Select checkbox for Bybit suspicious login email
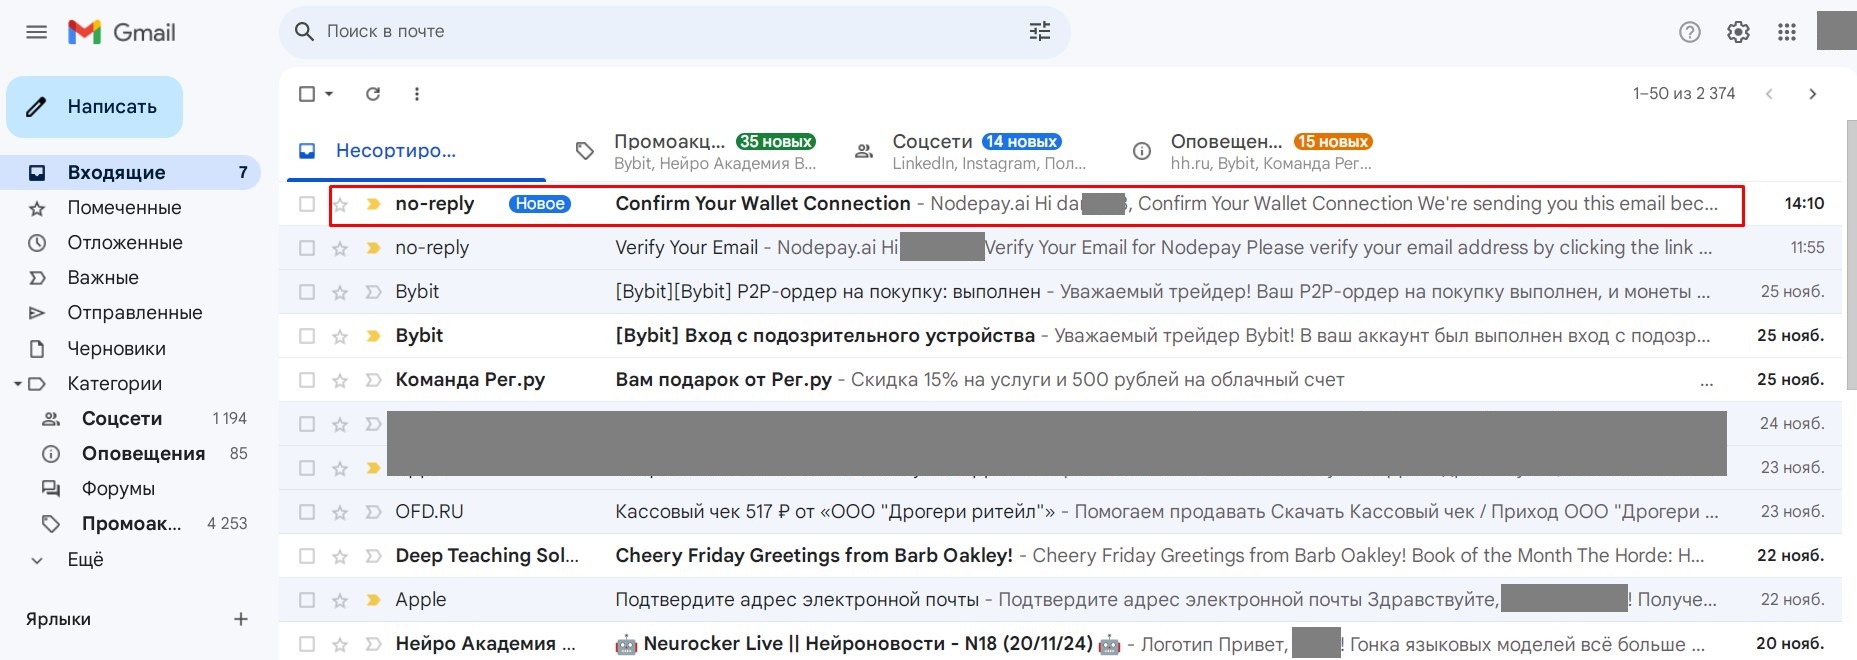This screenshot has height=660, width=1857. coord(307,336)
